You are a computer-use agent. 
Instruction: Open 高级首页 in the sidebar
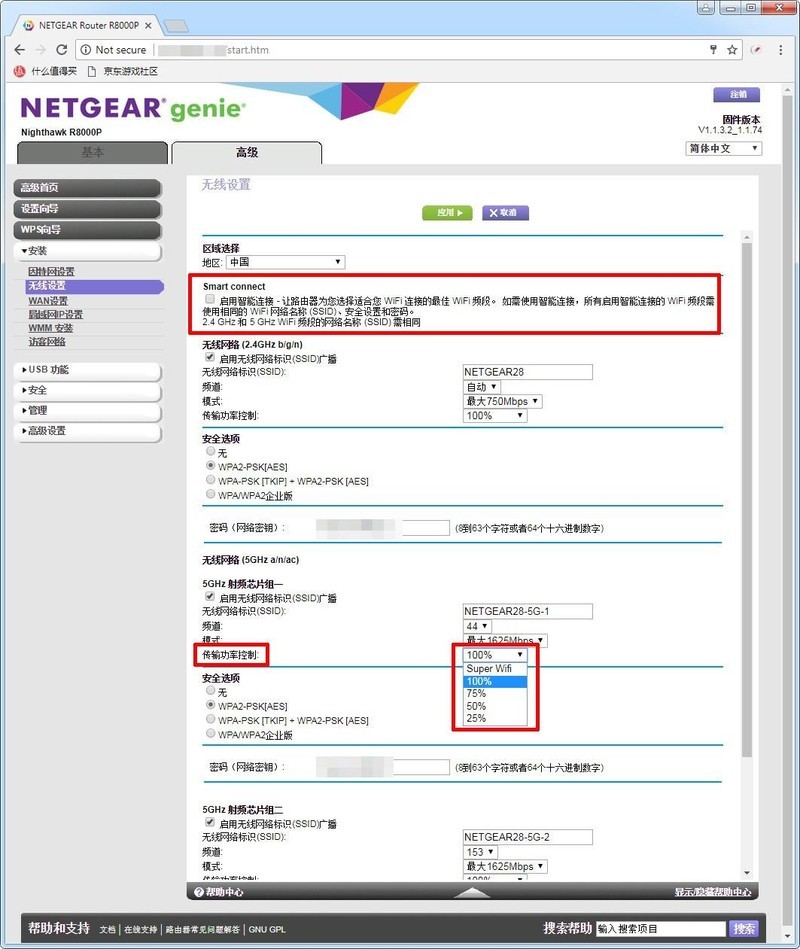(x=88, y=188)
